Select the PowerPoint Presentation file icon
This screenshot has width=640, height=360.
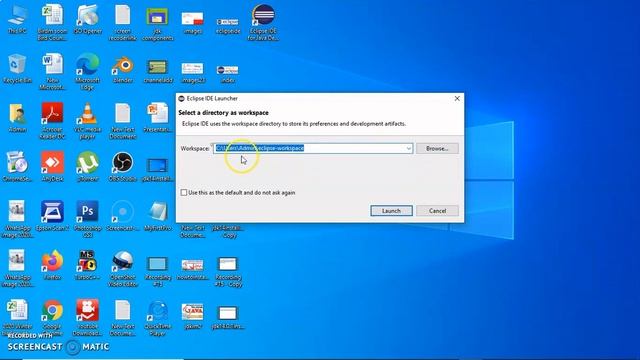point(158,118)
